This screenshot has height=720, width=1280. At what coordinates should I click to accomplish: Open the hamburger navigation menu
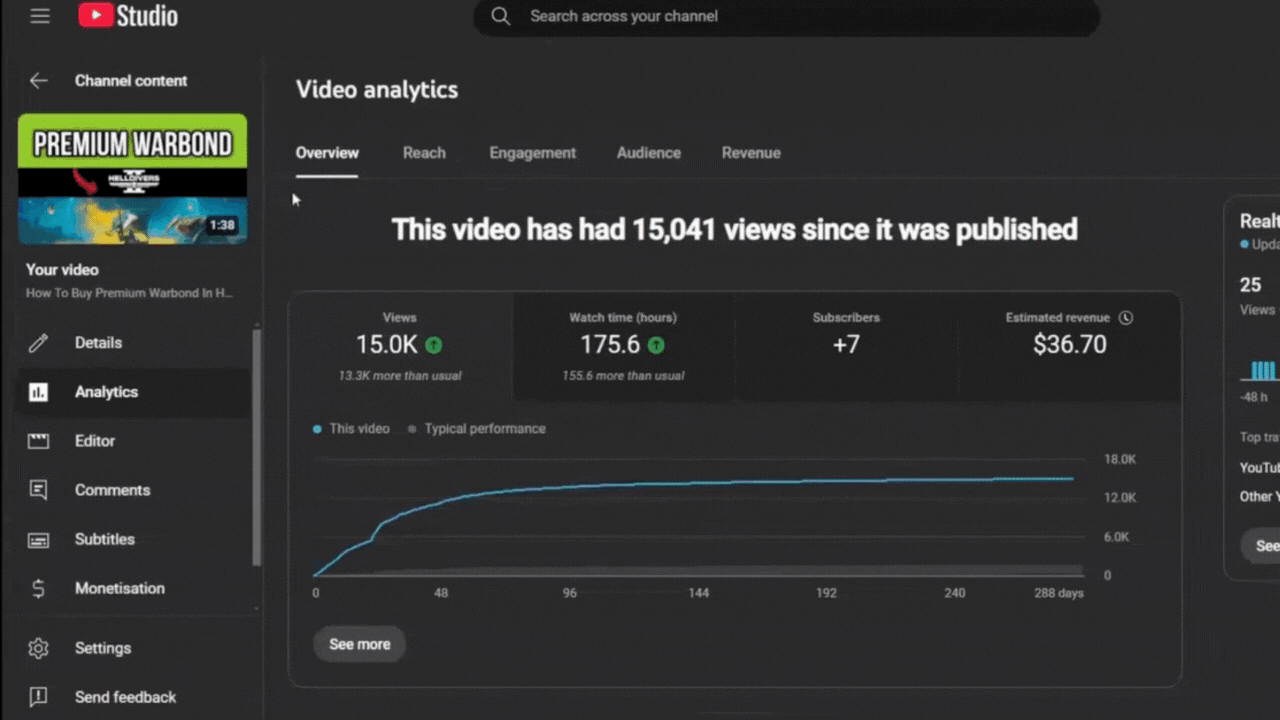(40, 16)
